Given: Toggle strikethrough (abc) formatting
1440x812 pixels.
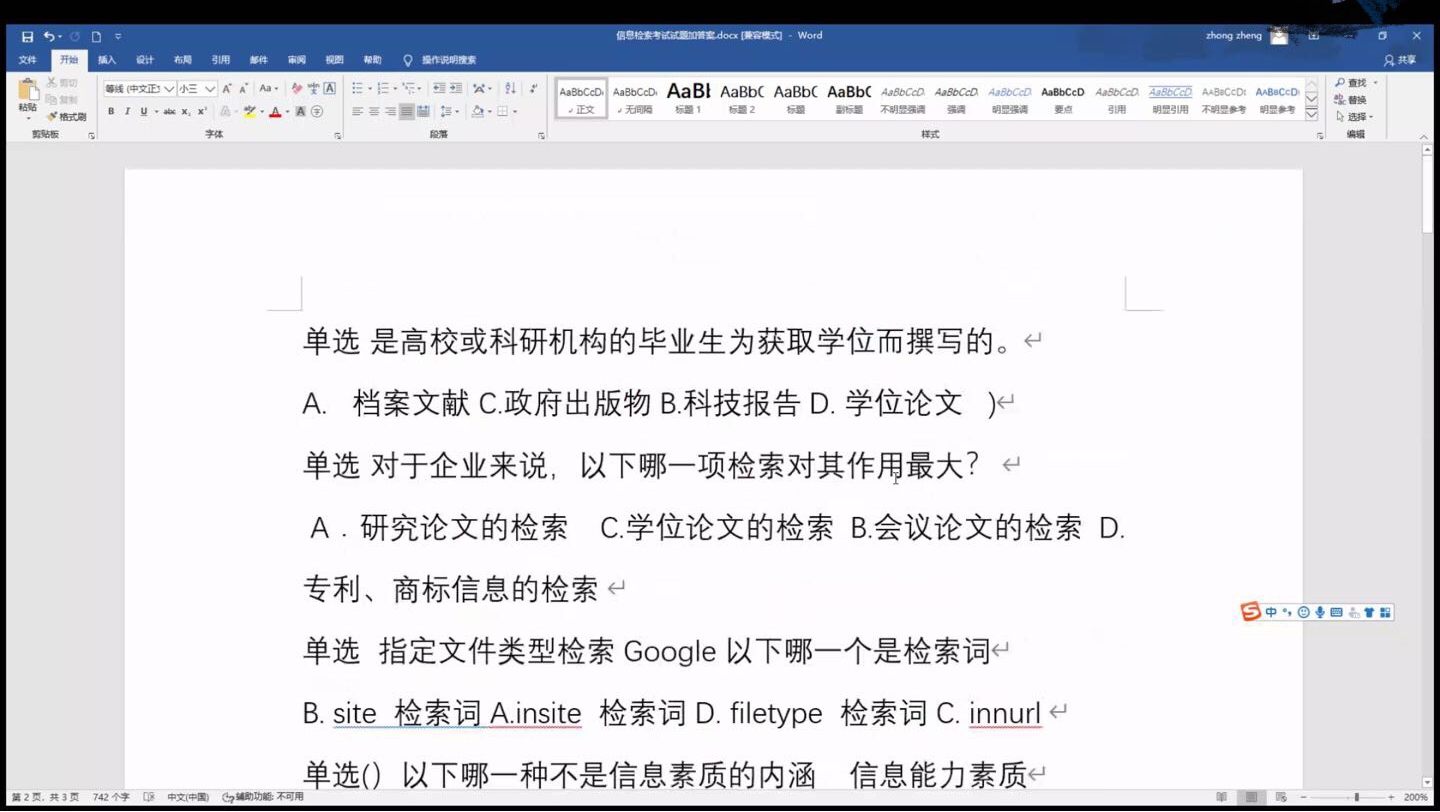Looking at the screenshot, I should click(x=169, y=112).
